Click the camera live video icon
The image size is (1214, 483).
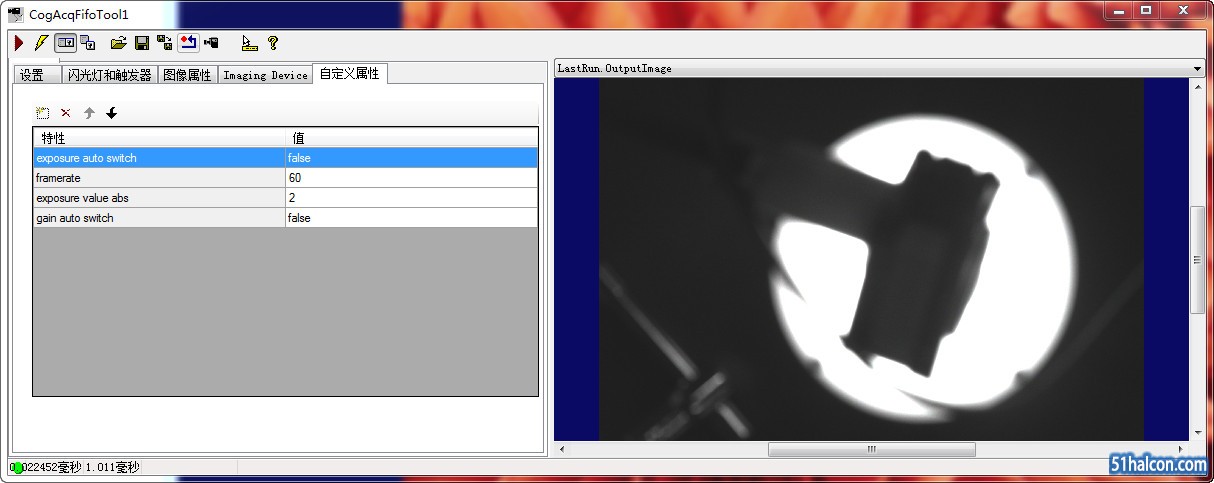click(x=211, y=43)
